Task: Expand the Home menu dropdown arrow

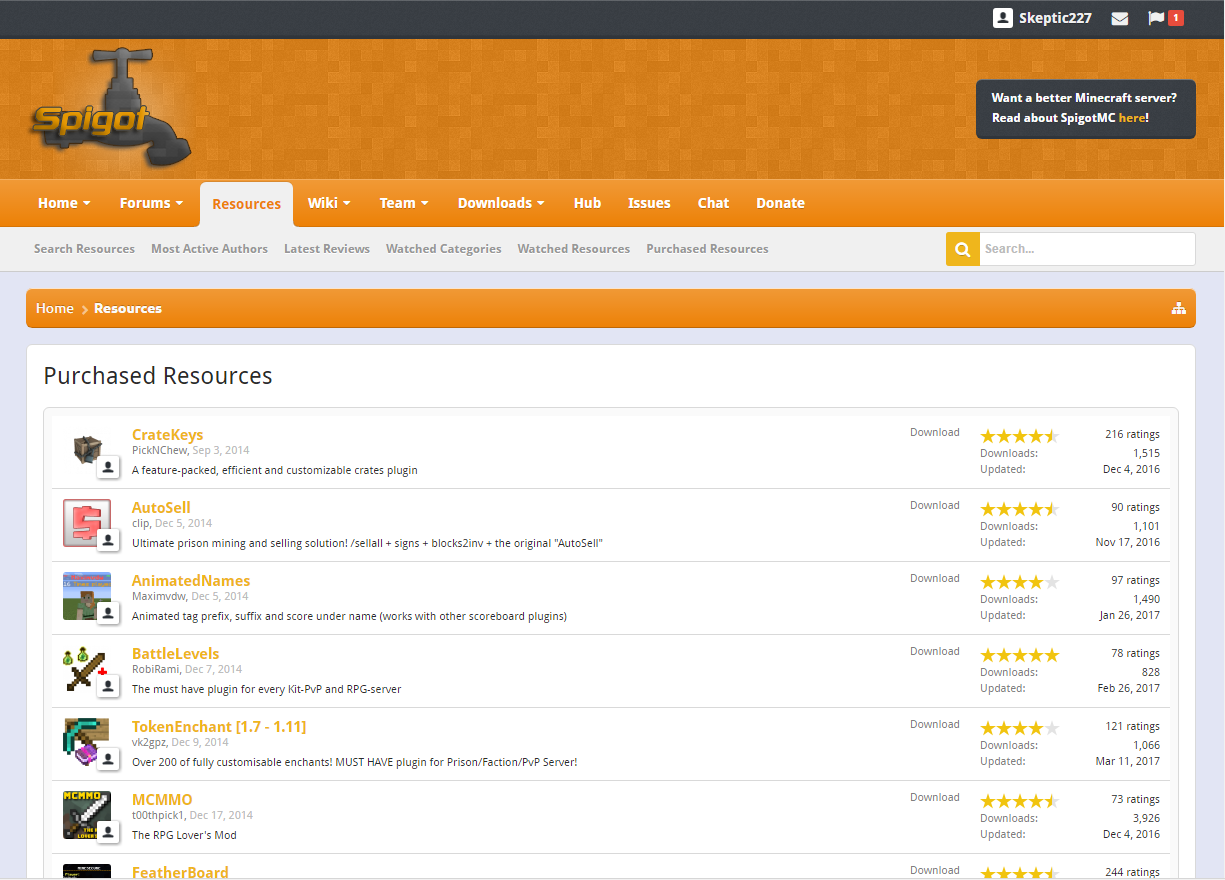Action: [x=87, y=203]
